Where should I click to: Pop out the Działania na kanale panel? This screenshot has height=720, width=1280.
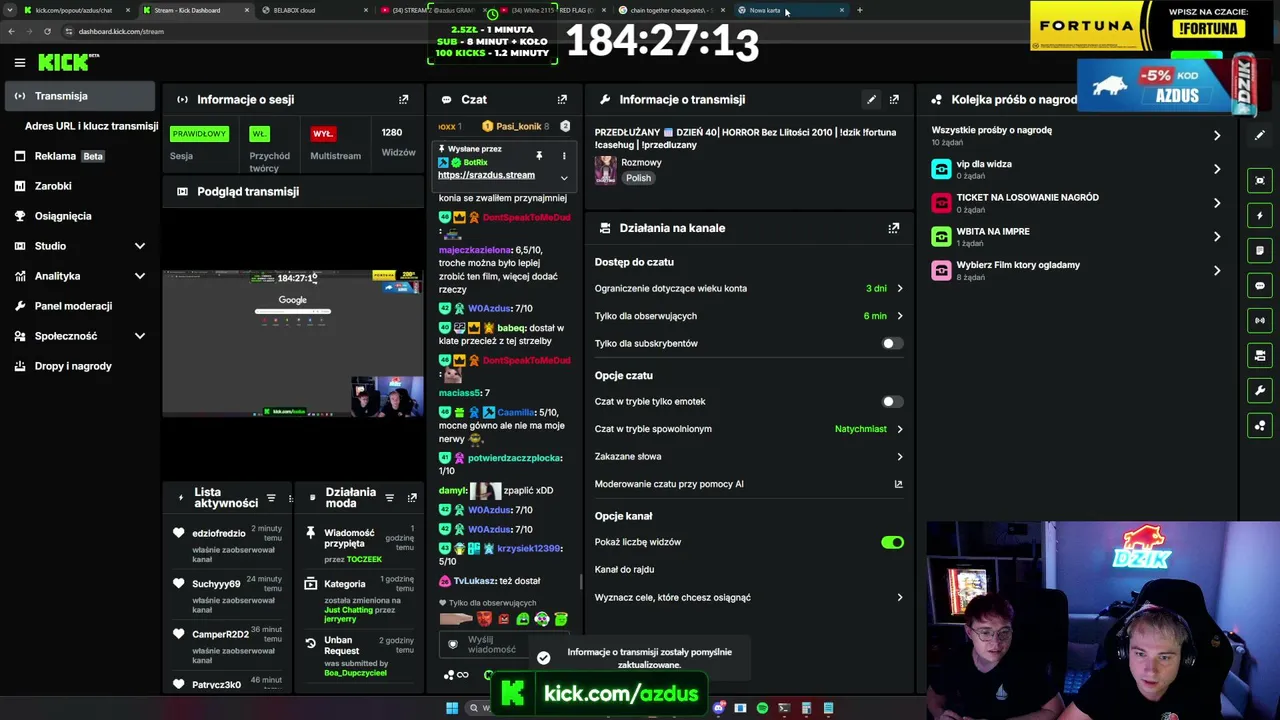(894, 228)
